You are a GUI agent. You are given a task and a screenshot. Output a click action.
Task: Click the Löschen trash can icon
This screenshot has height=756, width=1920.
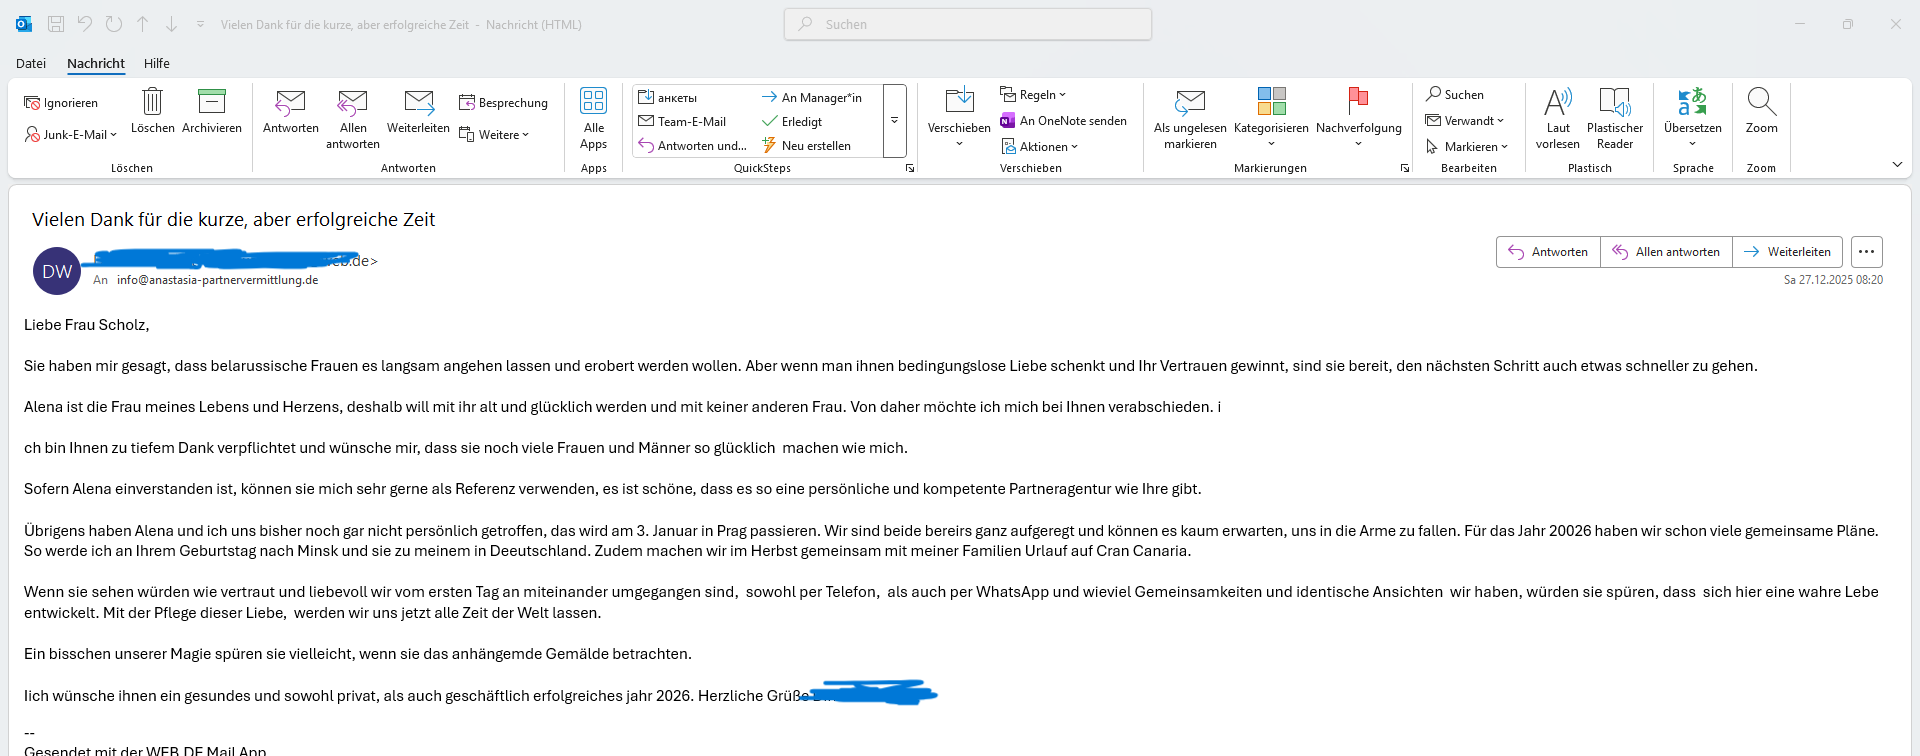152,103
